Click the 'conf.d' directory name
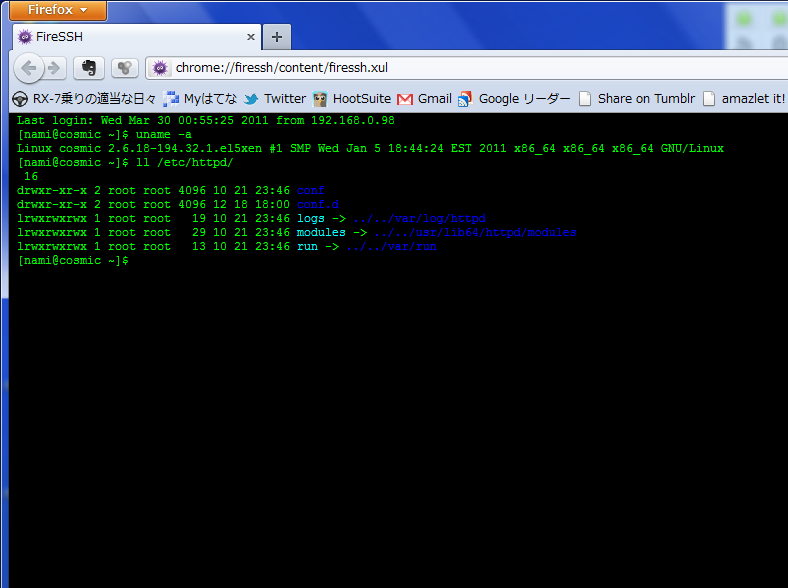Screen dimensions: 788x588 coord(318,205)
